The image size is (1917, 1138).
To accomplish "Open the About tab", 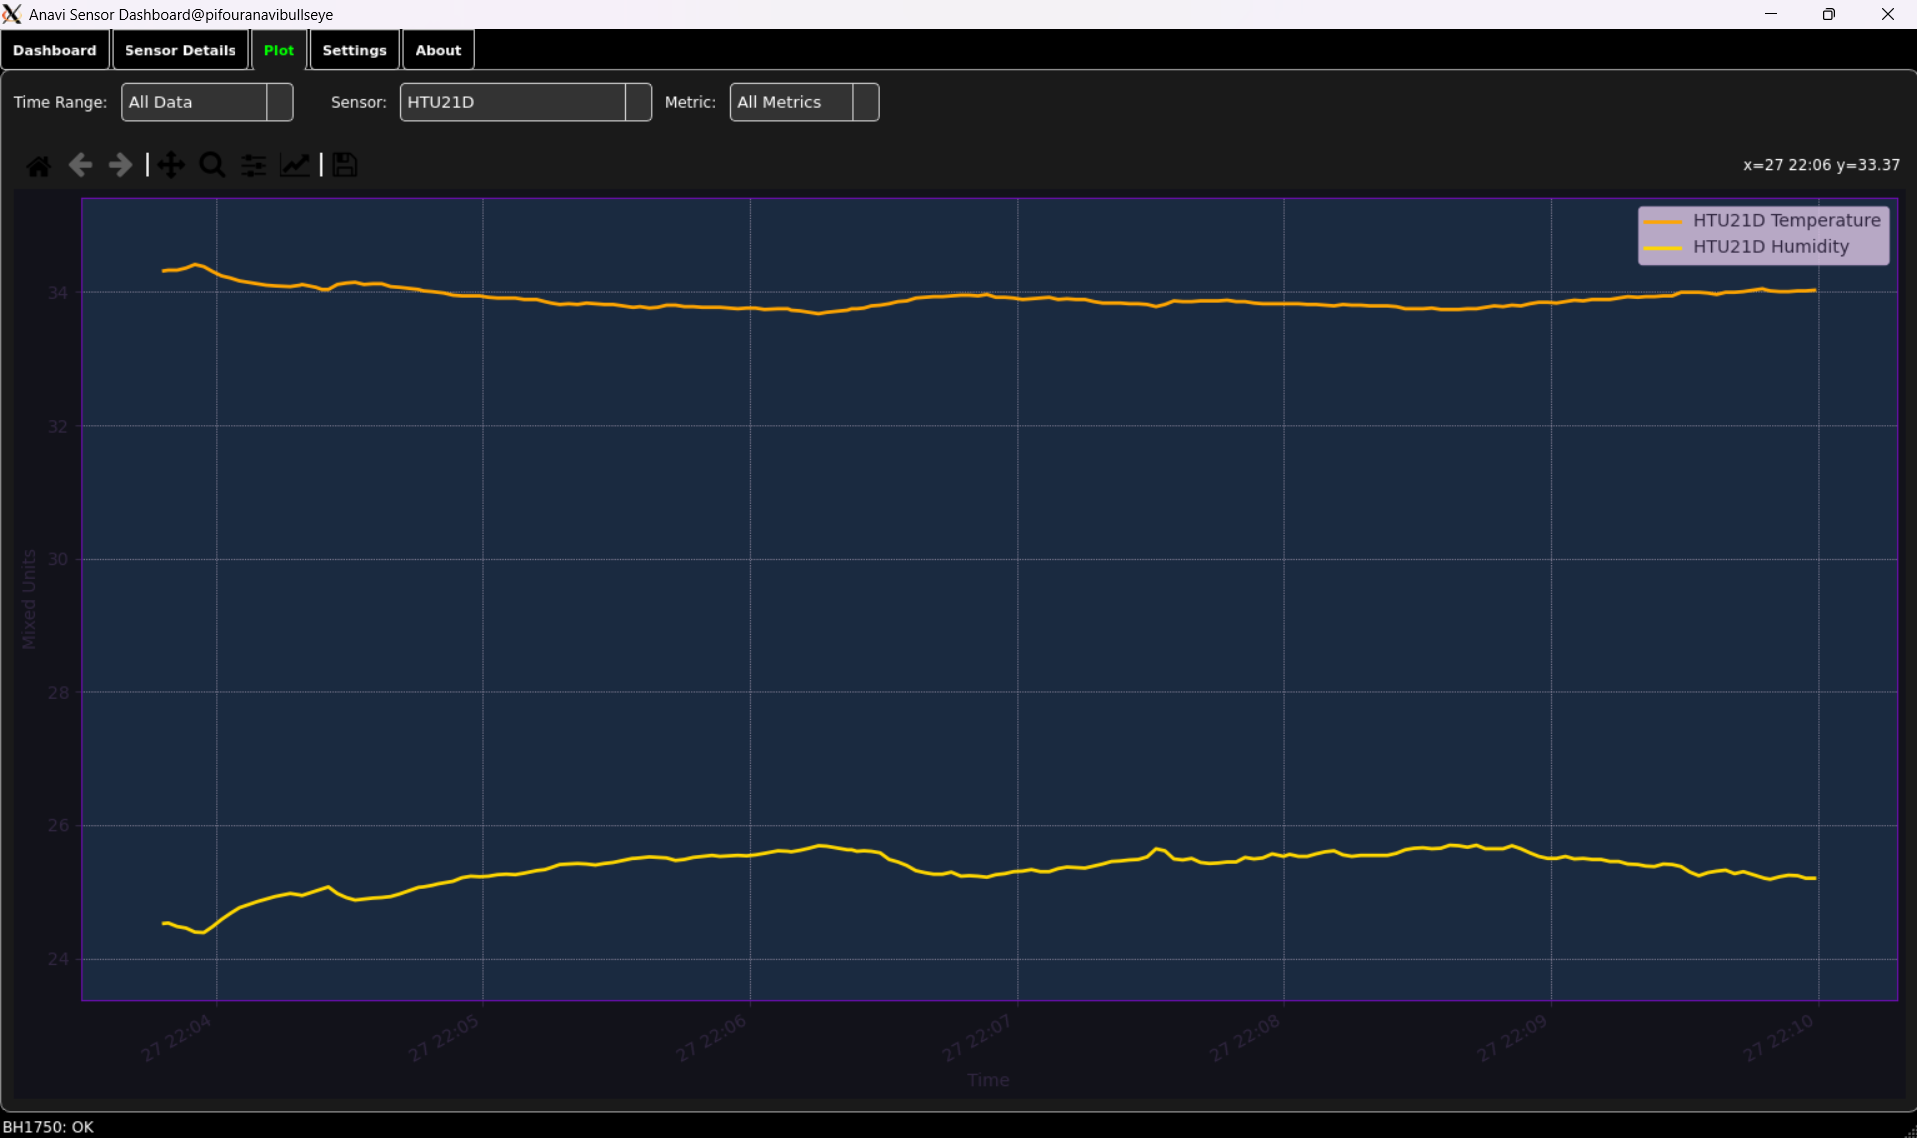I will coord(438,50).
